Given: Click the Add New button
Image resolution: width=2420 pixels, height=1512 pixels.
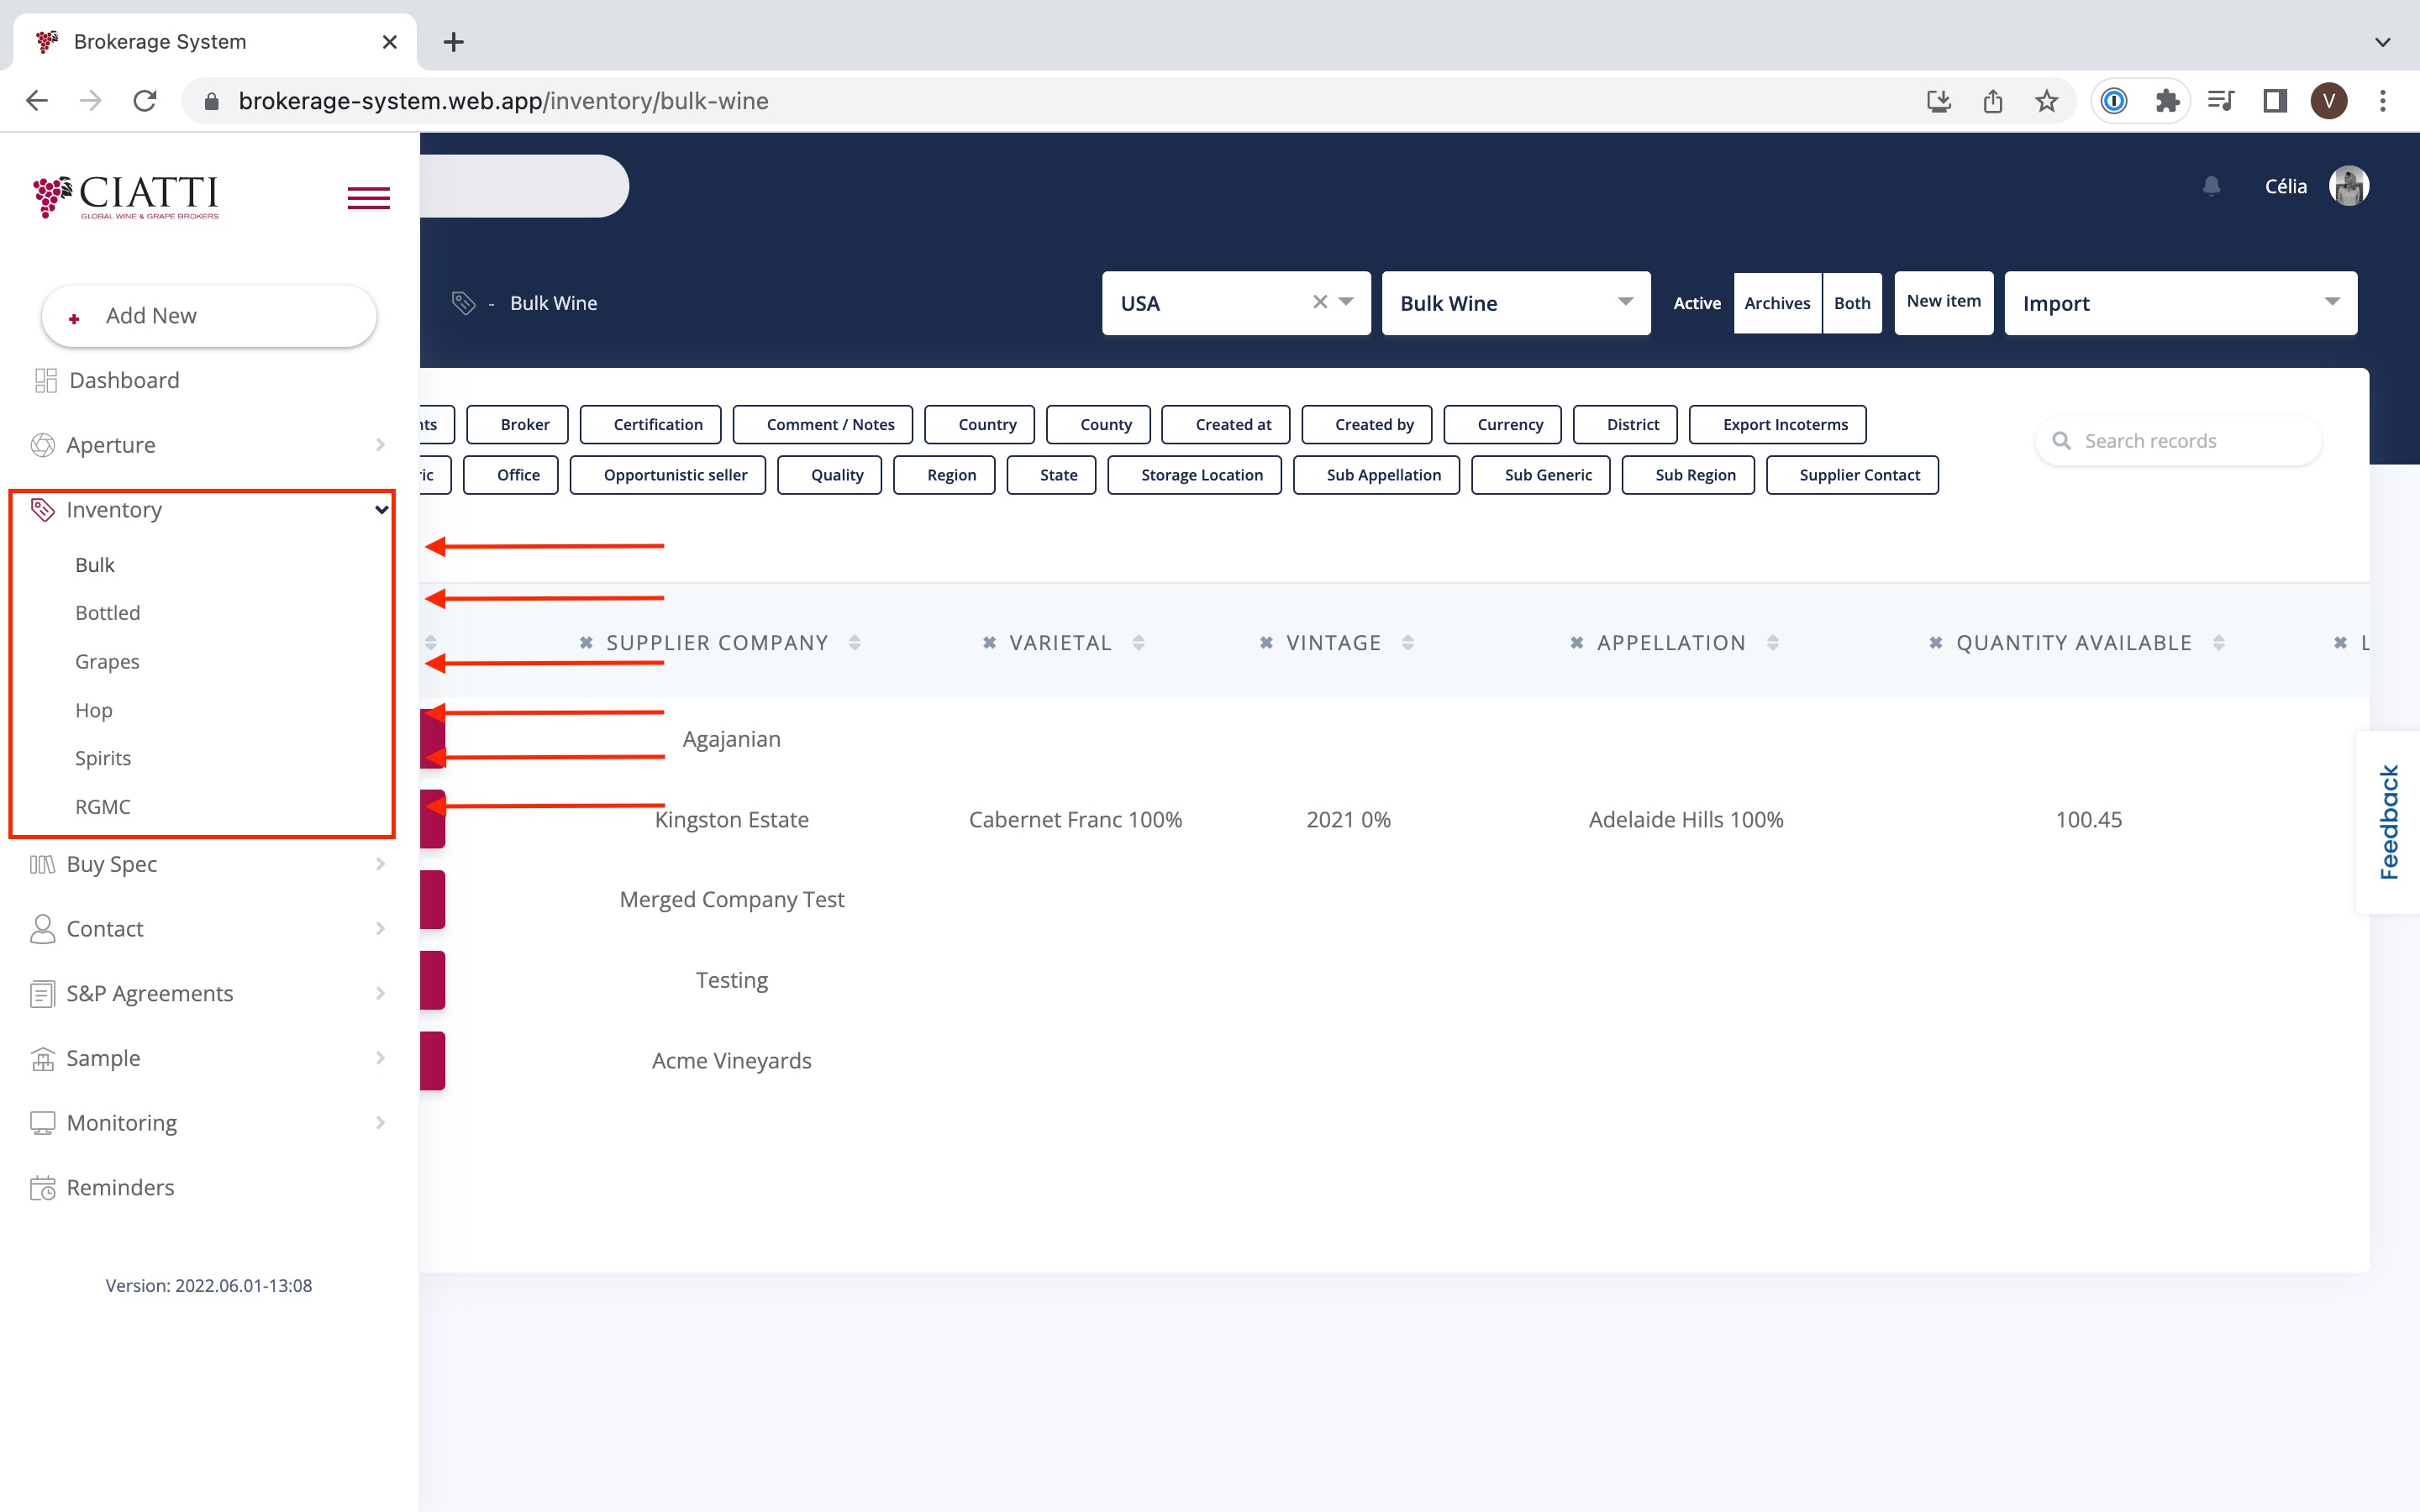Looking at the screenshot, I should [x=209, y=316].
